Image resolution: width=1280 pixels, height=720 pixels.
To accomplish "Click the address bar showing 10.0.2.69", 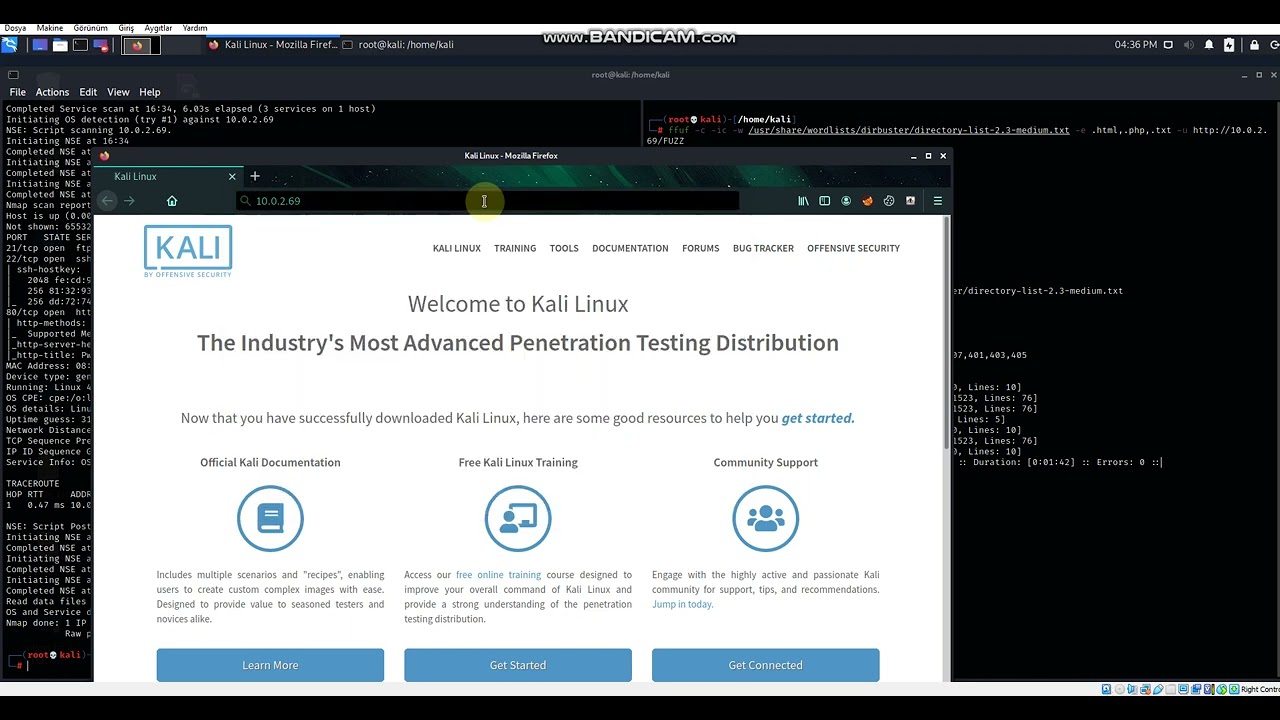I will pyautogui.click(x=487, y=201).
